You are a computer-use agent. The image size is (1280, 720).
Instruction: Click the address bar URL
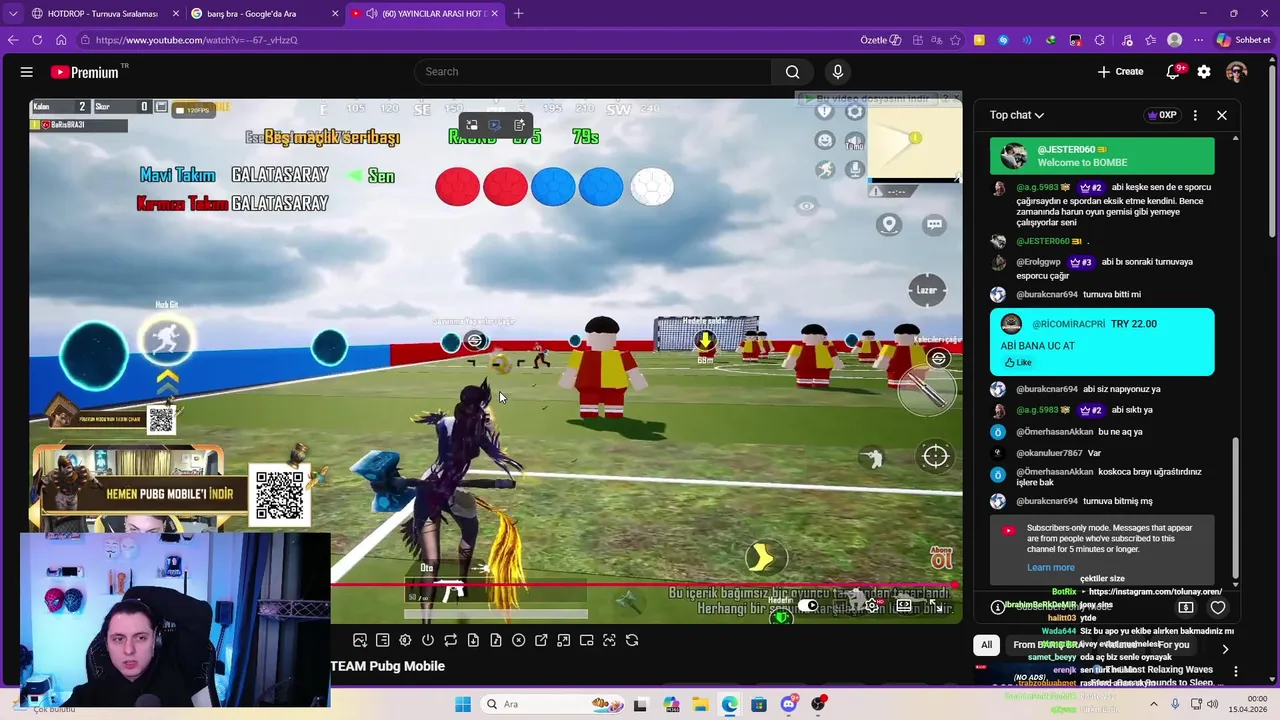pos(197,40)
